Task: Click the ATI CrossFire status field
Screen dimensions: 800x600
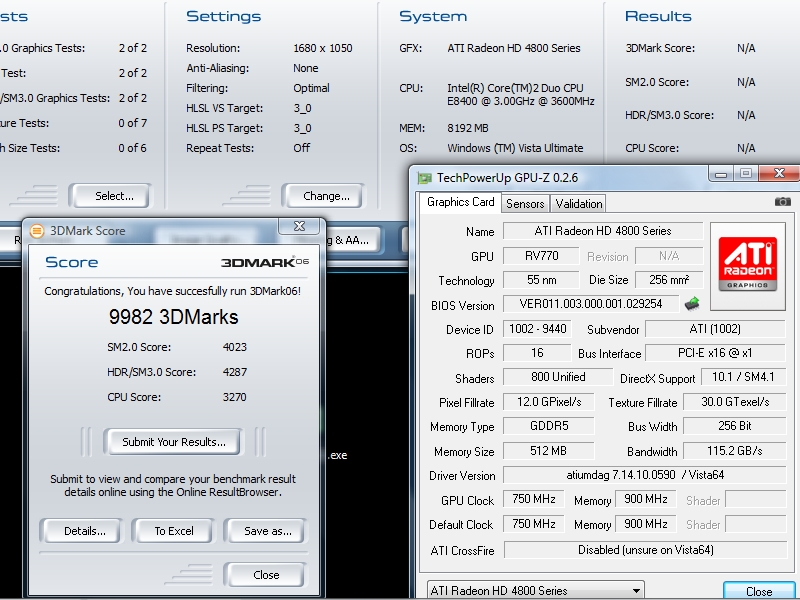Action: [x=645, y=550]
